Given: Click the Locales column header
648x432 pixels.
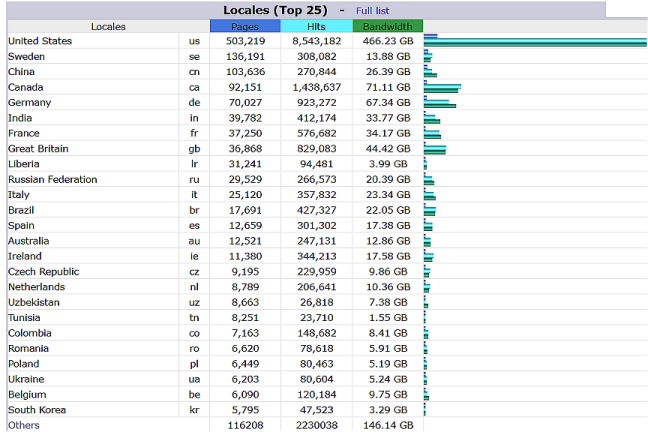Looking at the screenshot, I should [108, 26].
